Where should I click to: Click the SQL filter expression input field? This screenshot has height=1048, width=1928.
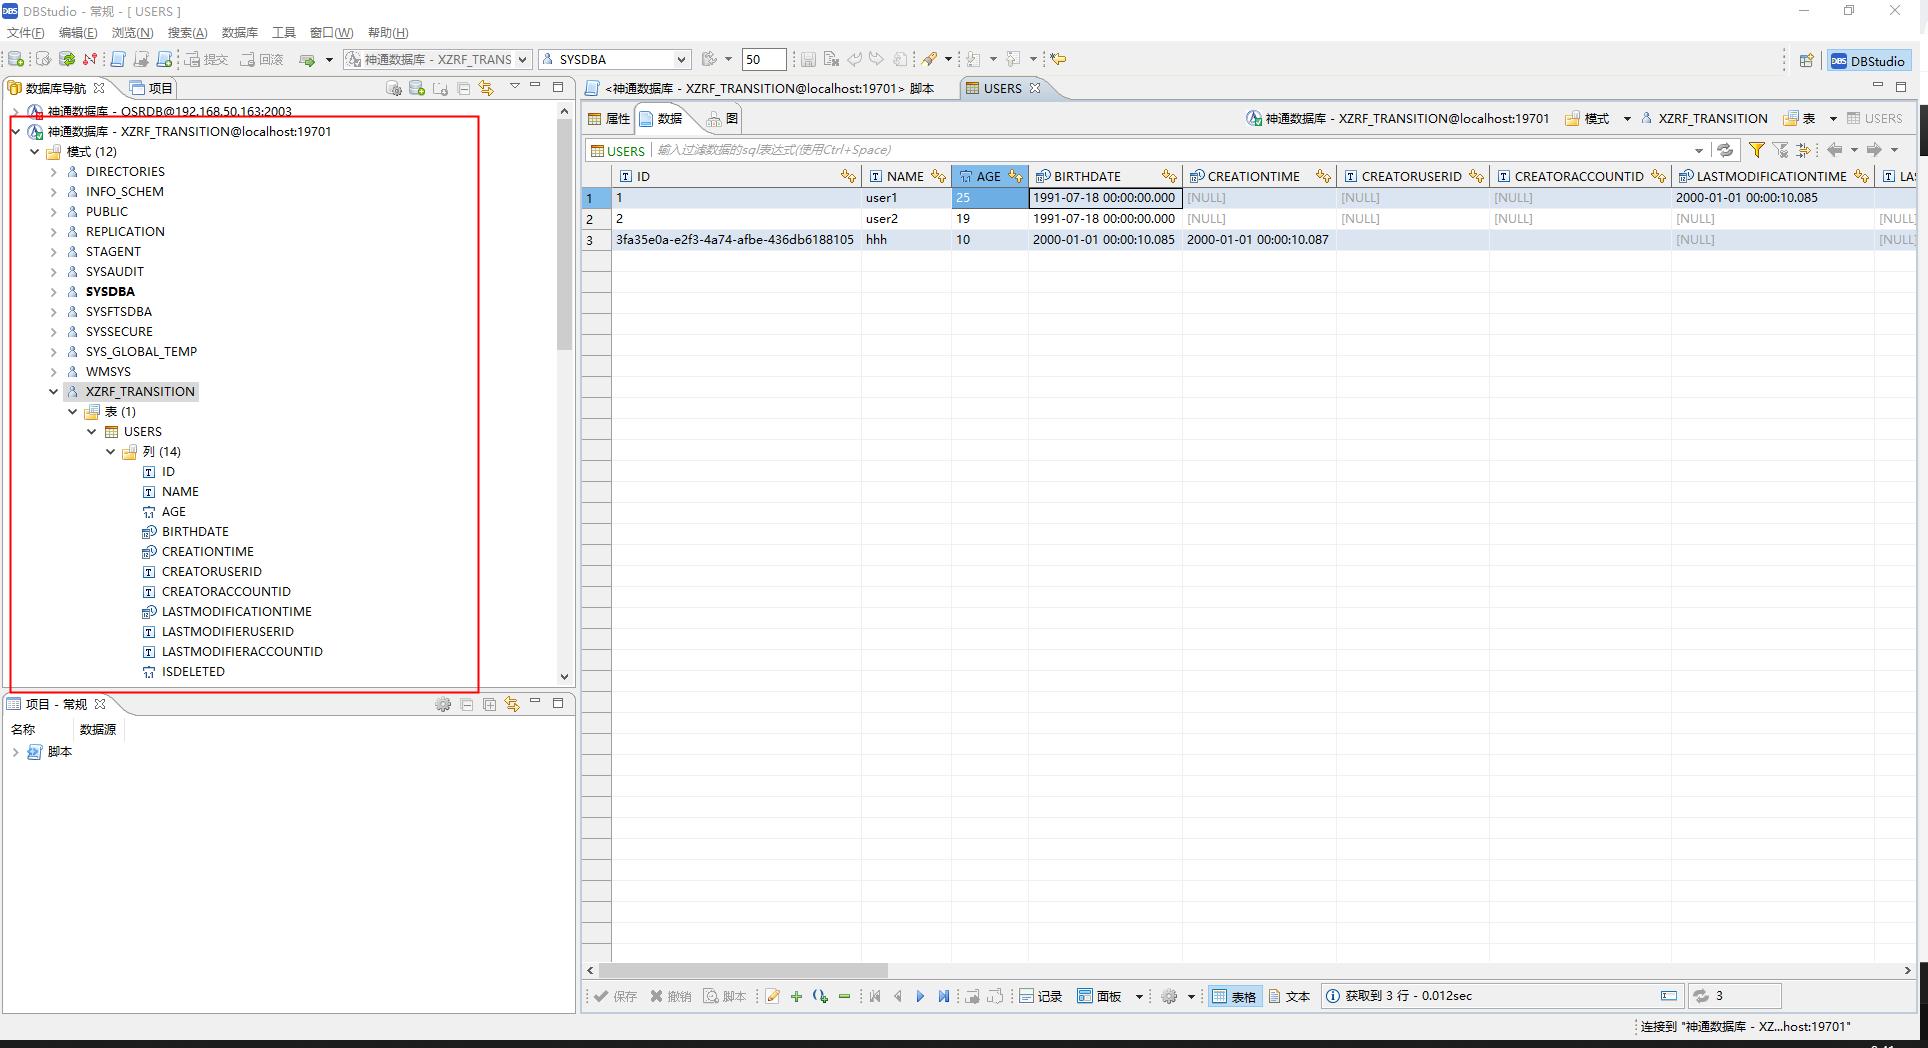click(1173, 150)
